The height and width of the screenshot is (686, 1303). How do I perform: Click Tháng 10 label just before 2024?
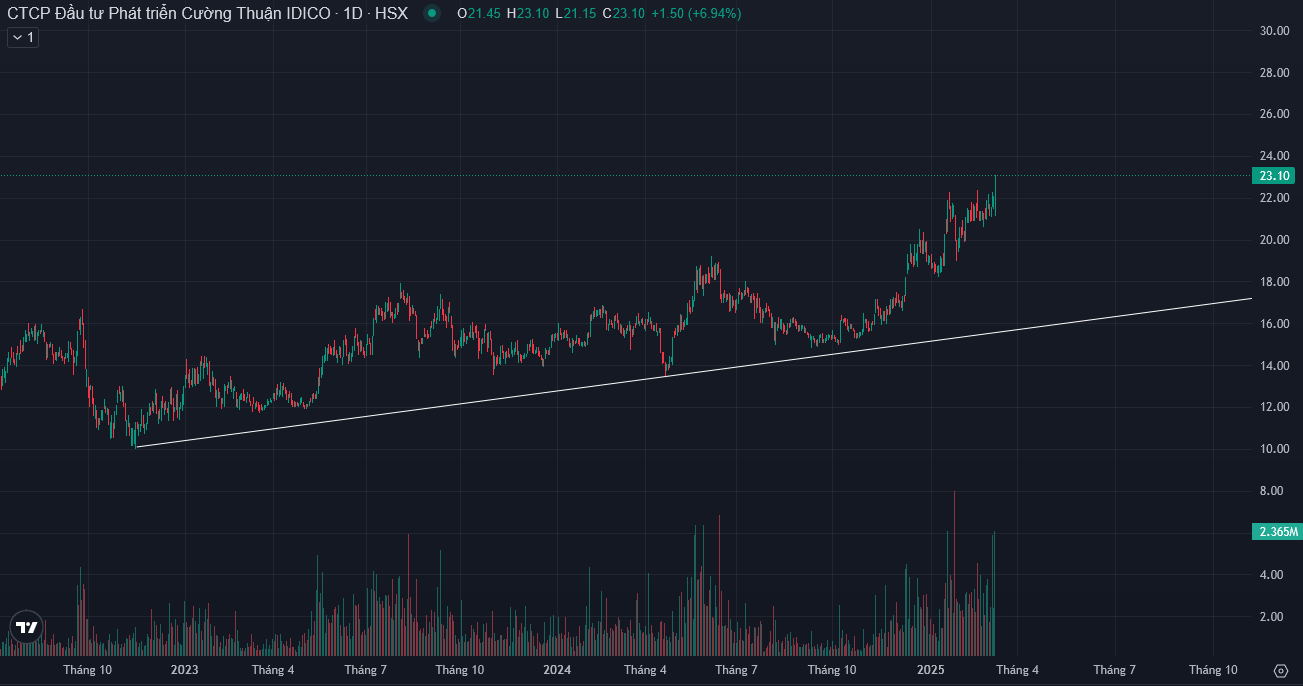click(460, 670)
